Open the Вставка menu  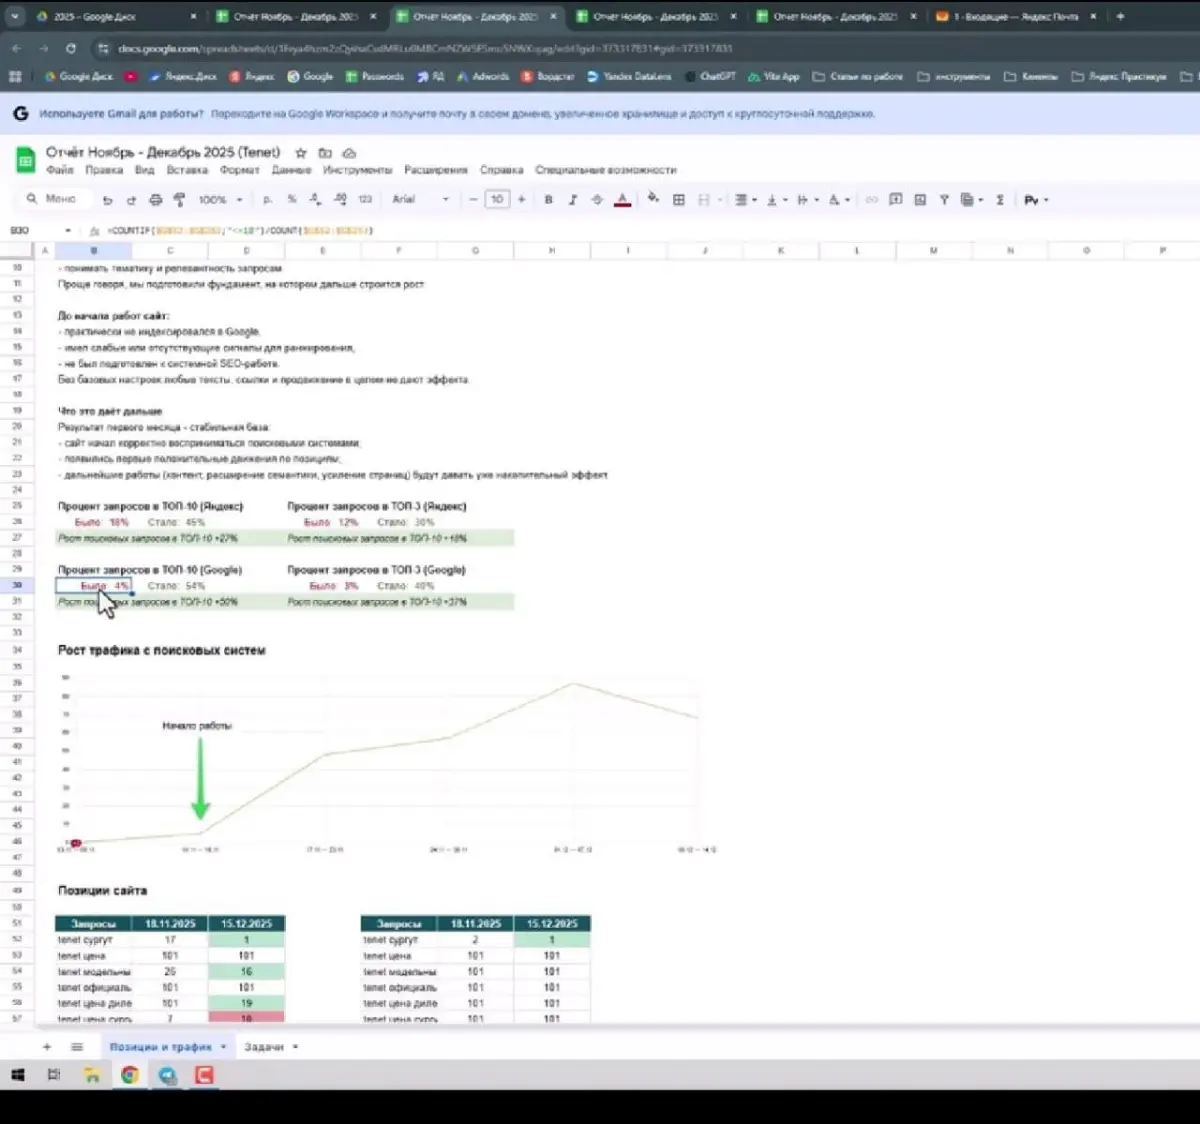point(187,170)
